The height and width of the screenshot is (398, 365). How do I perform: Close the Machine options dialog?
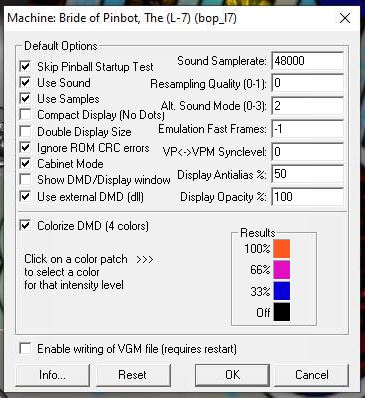tap(345, 18)
